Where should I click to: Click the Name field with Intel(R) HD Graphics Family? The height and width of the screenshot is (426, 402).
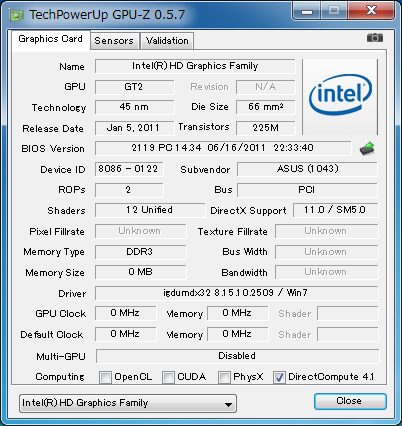coord(195,66)
